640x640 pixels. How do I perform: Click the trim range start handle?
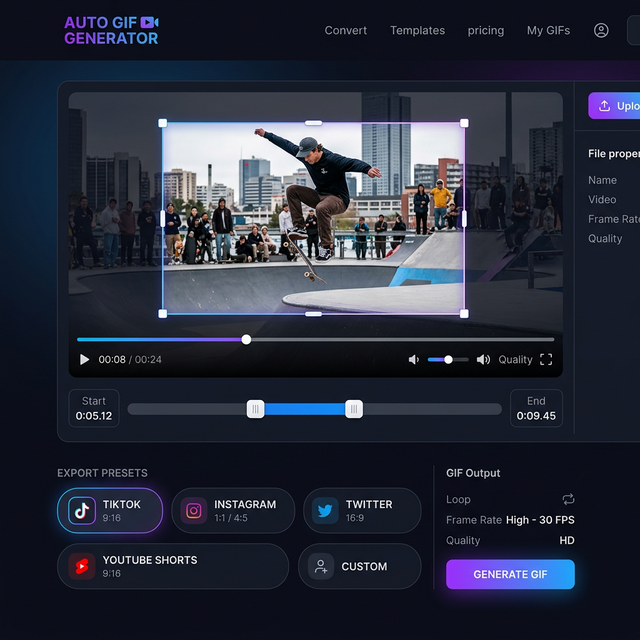click(x=256, y=409)
